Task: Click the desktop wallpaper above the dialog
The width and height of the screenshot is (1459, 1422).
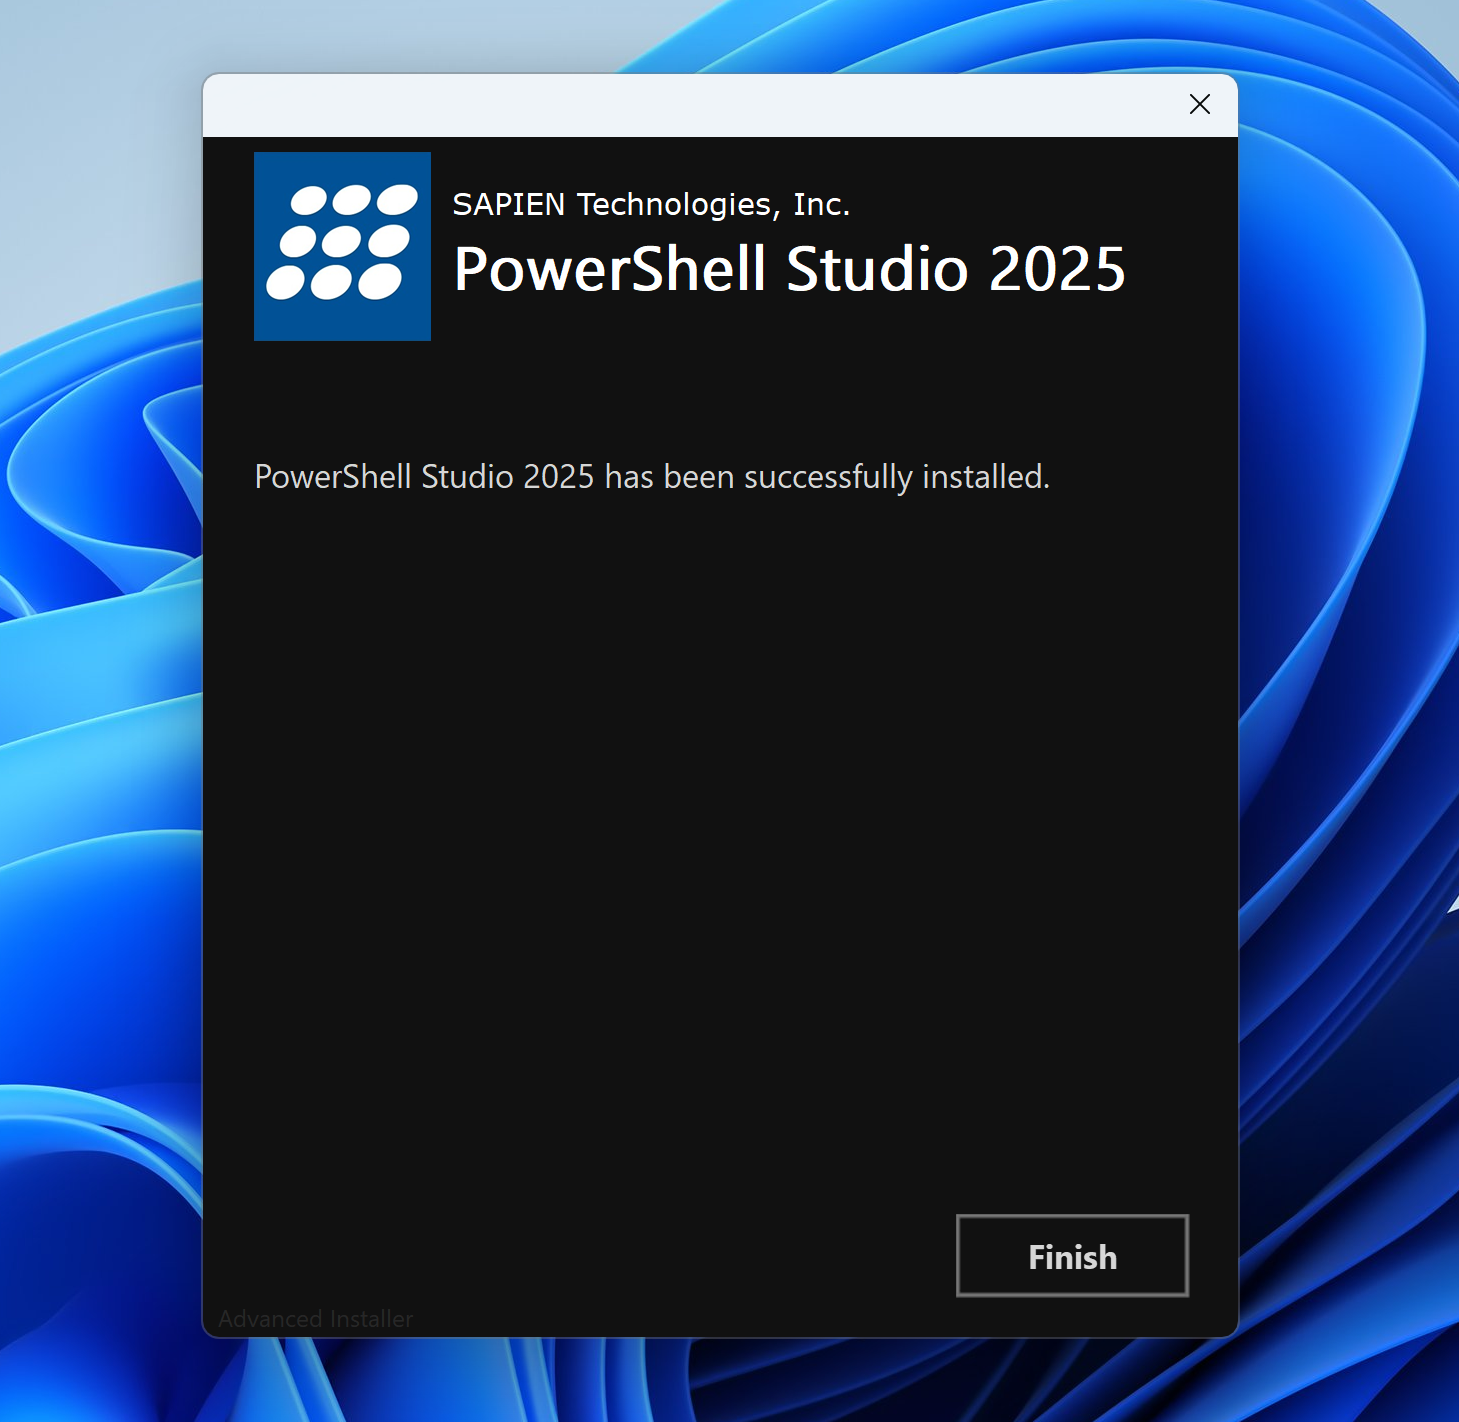Action: [720, 35]
